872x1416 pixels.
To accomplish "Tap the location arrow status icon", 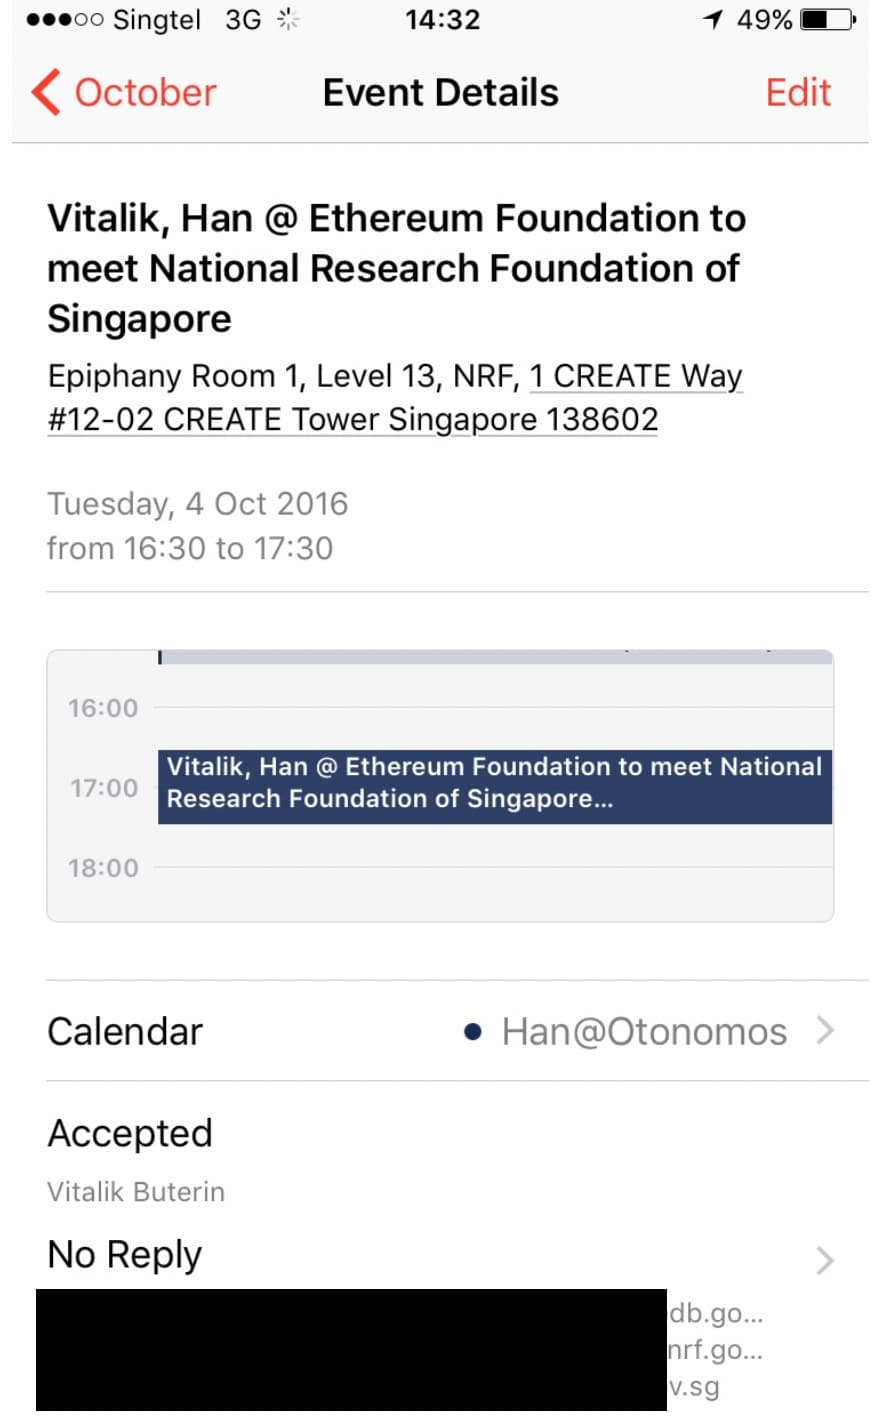I will pyautogui.click(x=713, y=19).
